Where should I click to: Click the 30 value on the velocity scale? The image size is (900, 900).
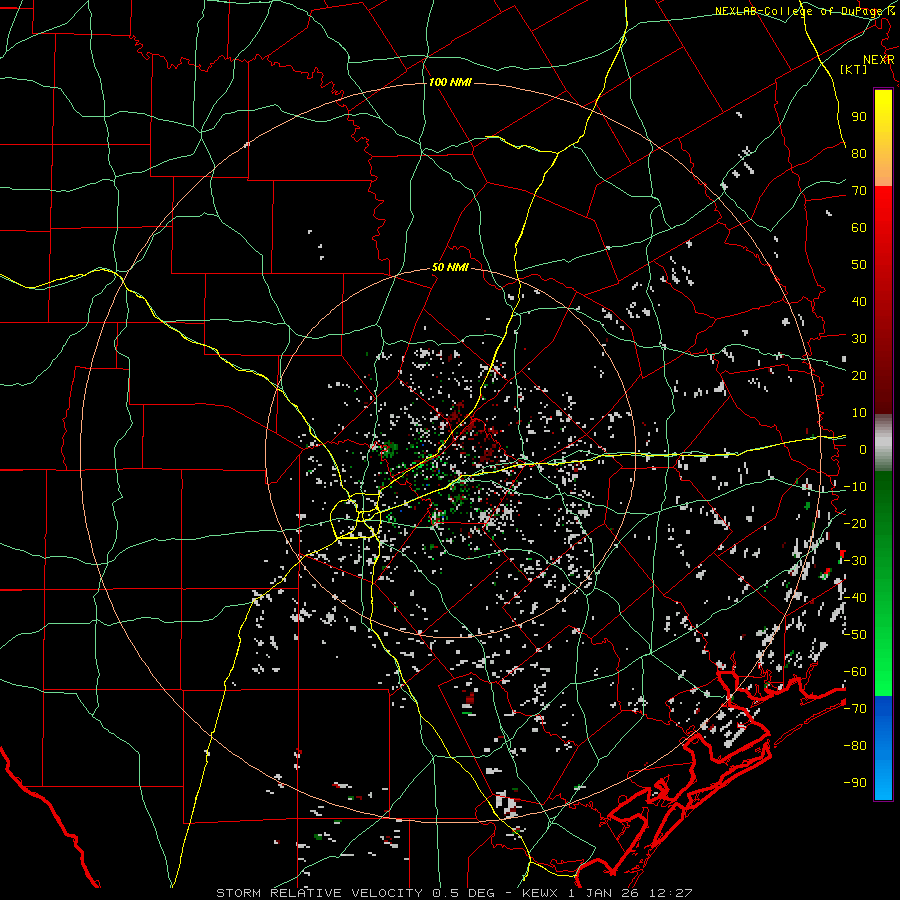(x=859, y=339)
